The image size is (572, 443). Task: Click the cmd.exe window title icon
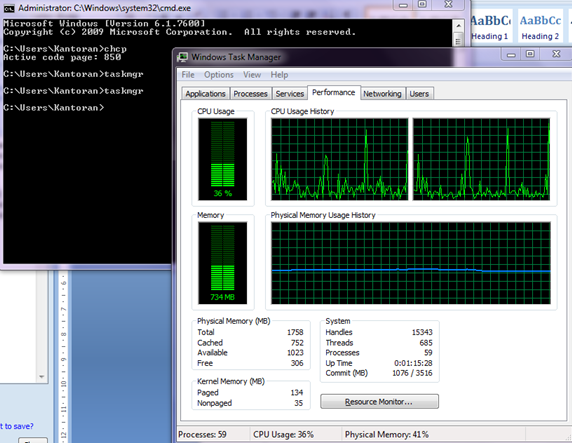(9, 8)
